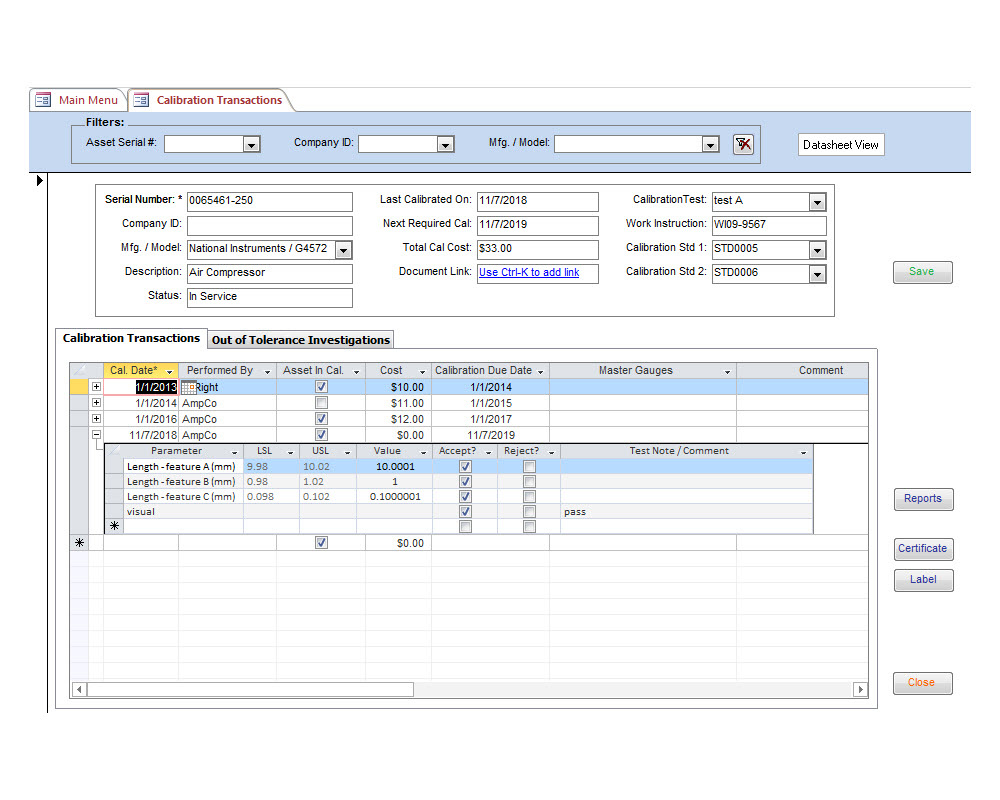
Task: Go to the Main Menu tab
Action: coord(87,100)
